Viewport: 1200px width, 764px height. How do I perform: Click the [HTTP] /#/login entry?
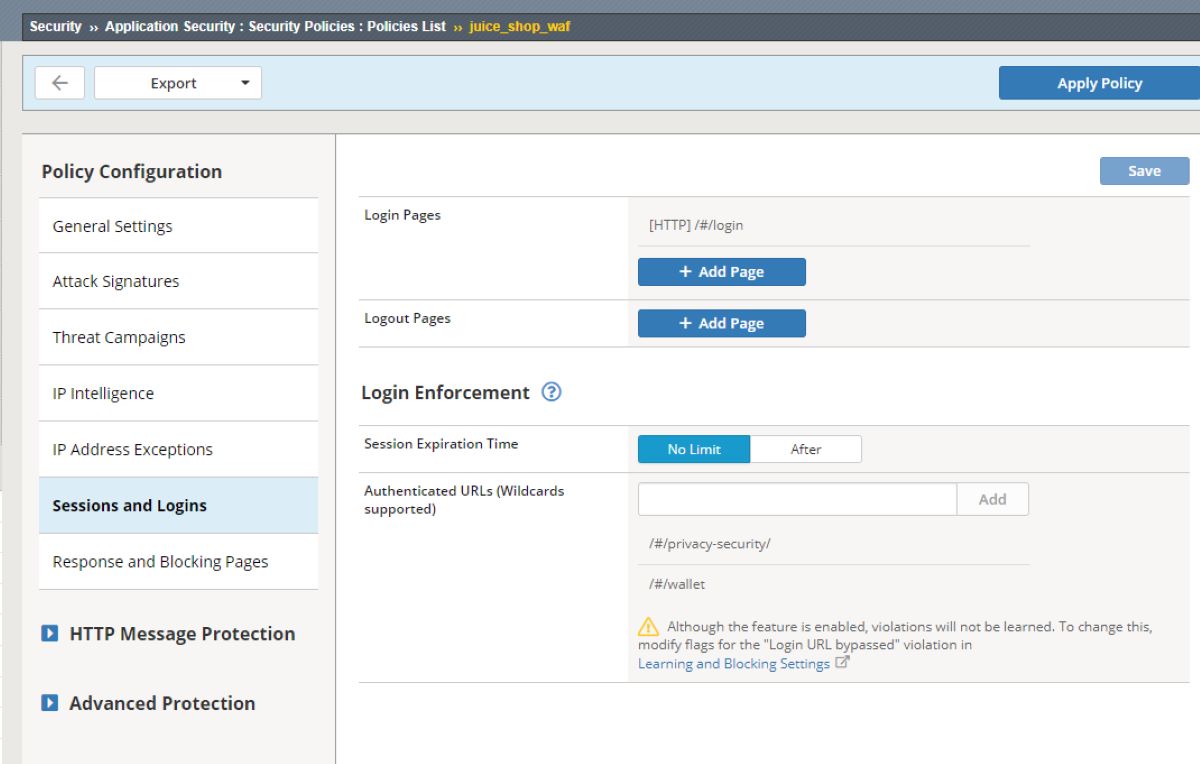coord(696,225)
